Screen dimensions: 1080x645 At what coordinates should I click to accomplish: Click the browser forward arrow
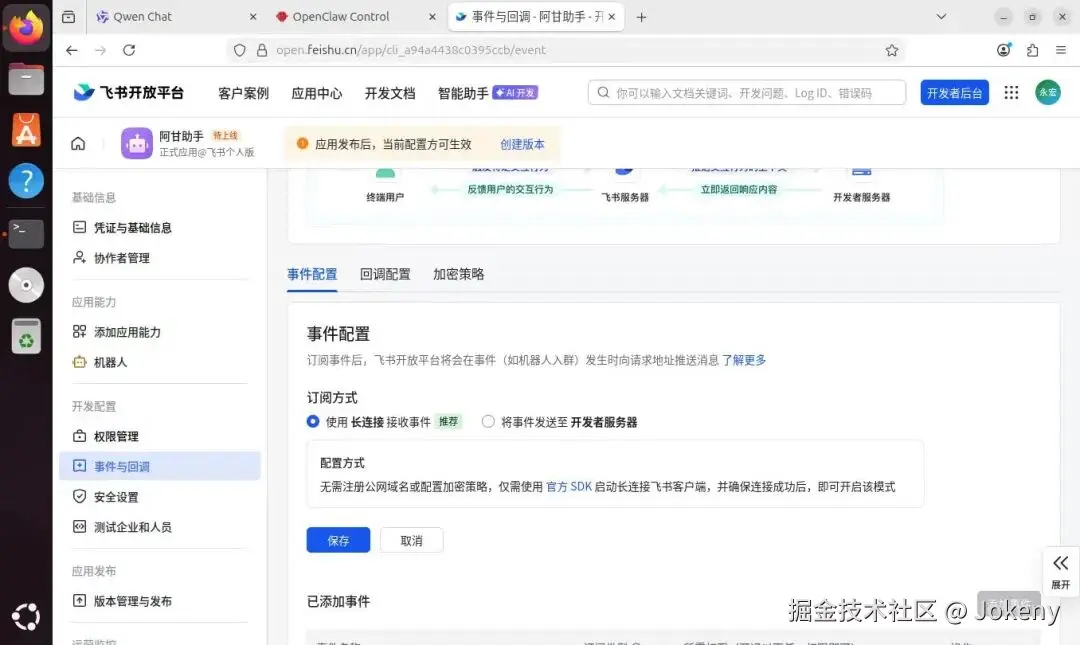[x=101, y=50]
